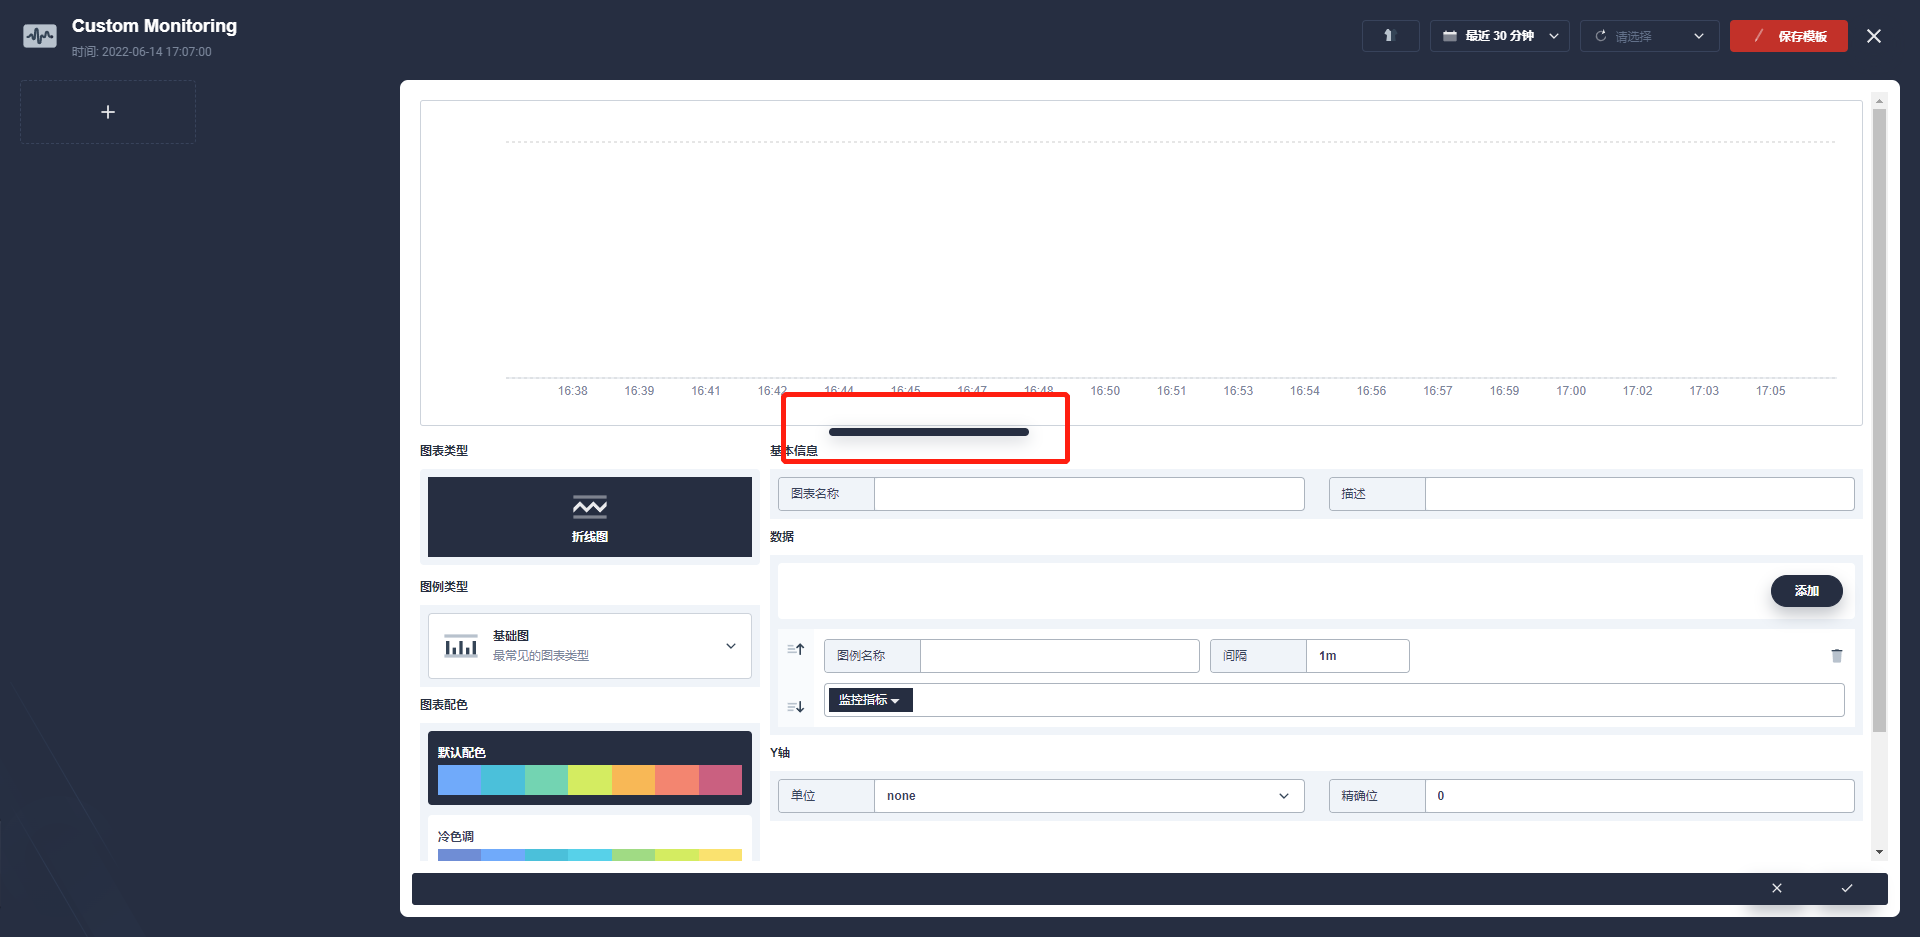This screenshot has height=937, width=1920.
Task: Click the red 保存模板 button
Action: pos(1788,36)
